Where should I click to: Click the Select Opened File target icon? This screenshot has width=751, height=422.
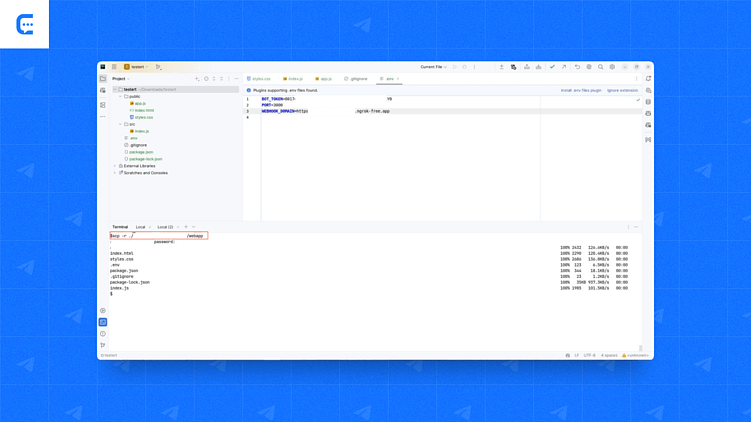tap(206, 79)
